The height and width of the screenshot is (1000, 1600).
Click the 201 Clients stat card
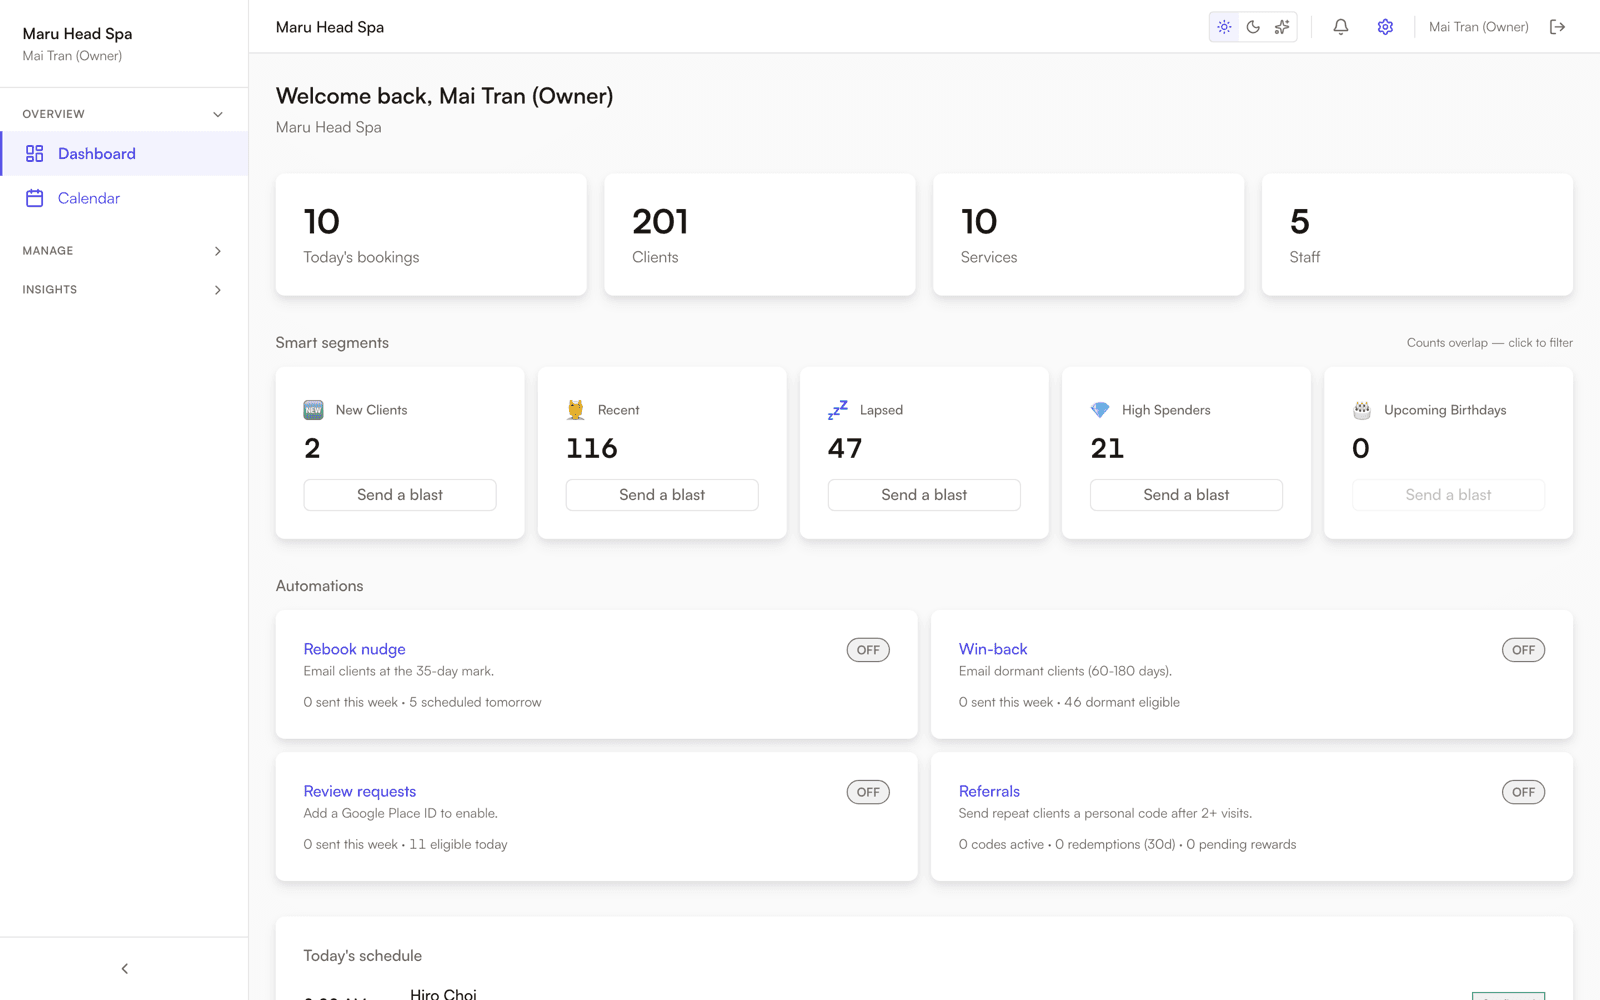click(x=760, y=235)
